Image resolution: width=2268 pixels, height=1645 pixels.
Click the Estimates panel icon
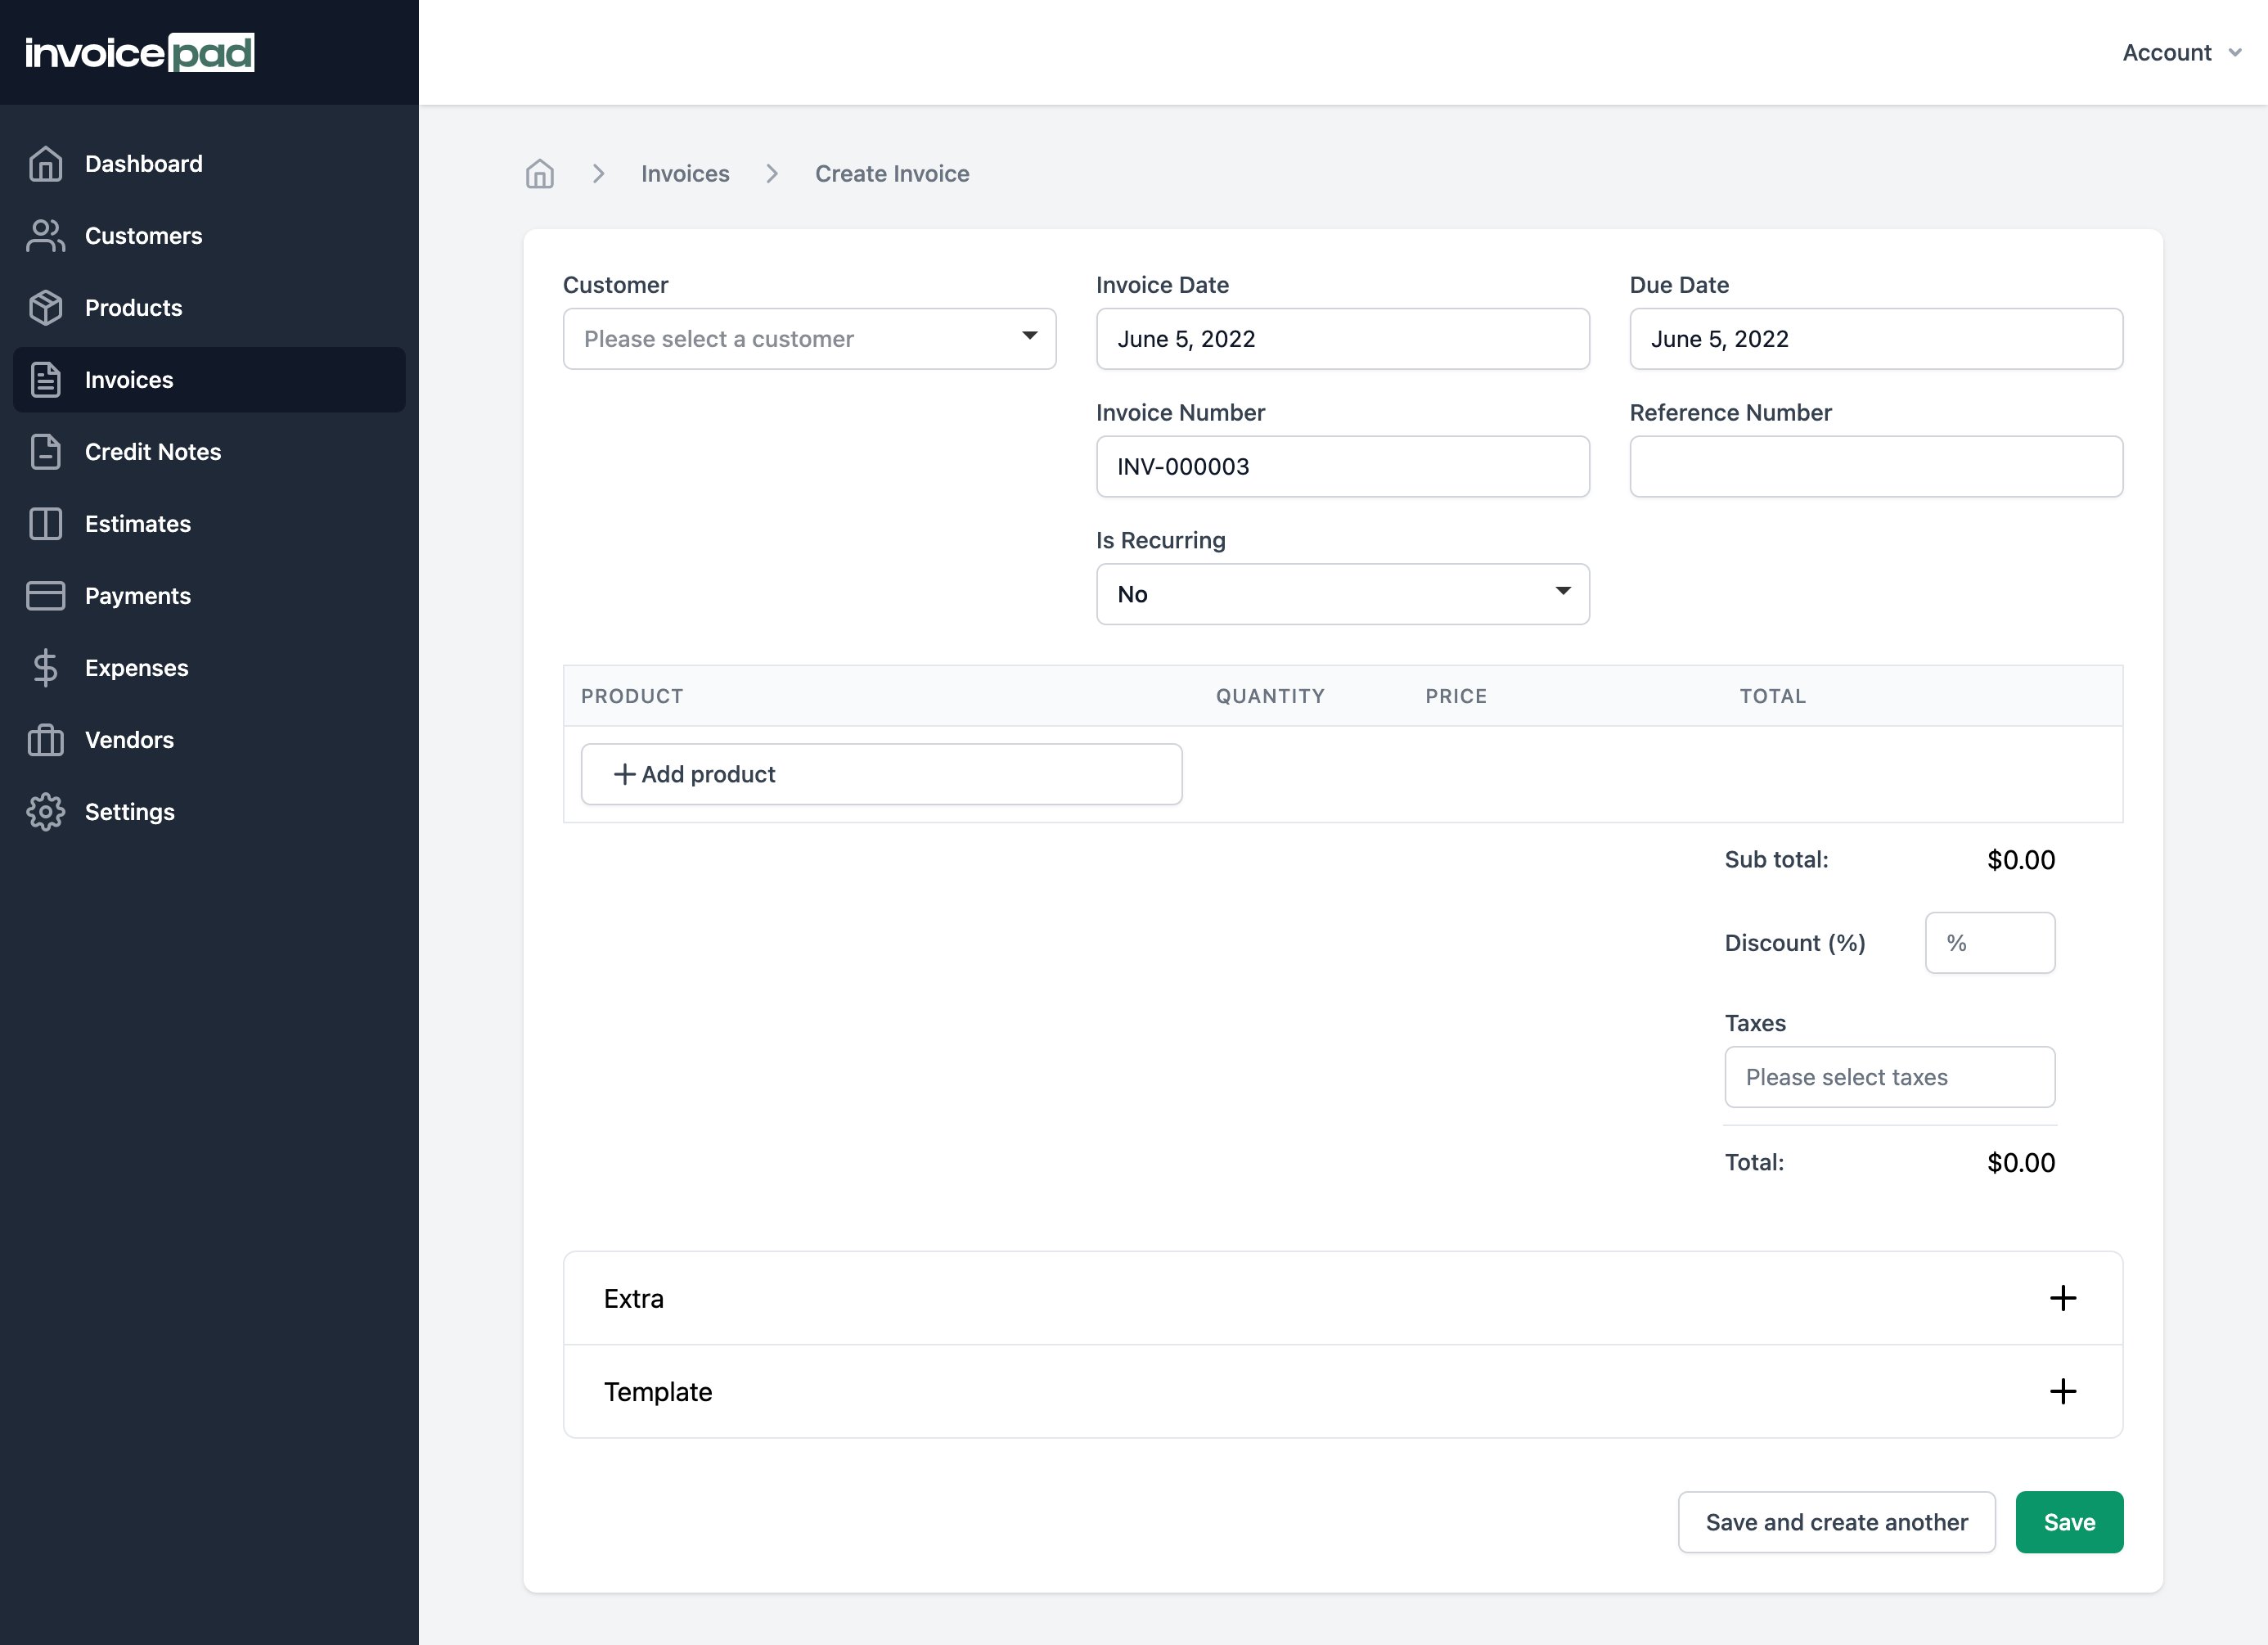click(x=45, y=524)
